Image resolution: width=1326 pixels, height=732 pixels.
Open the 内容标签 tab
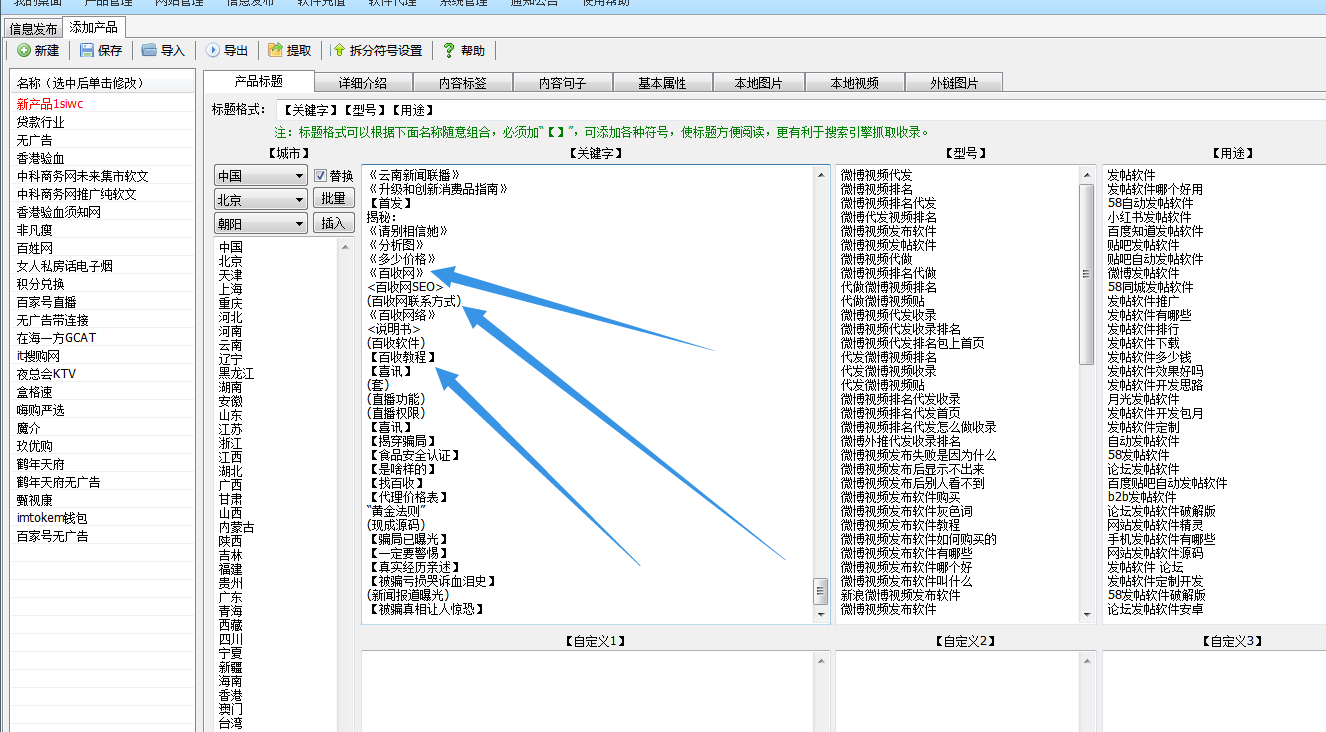463,83
